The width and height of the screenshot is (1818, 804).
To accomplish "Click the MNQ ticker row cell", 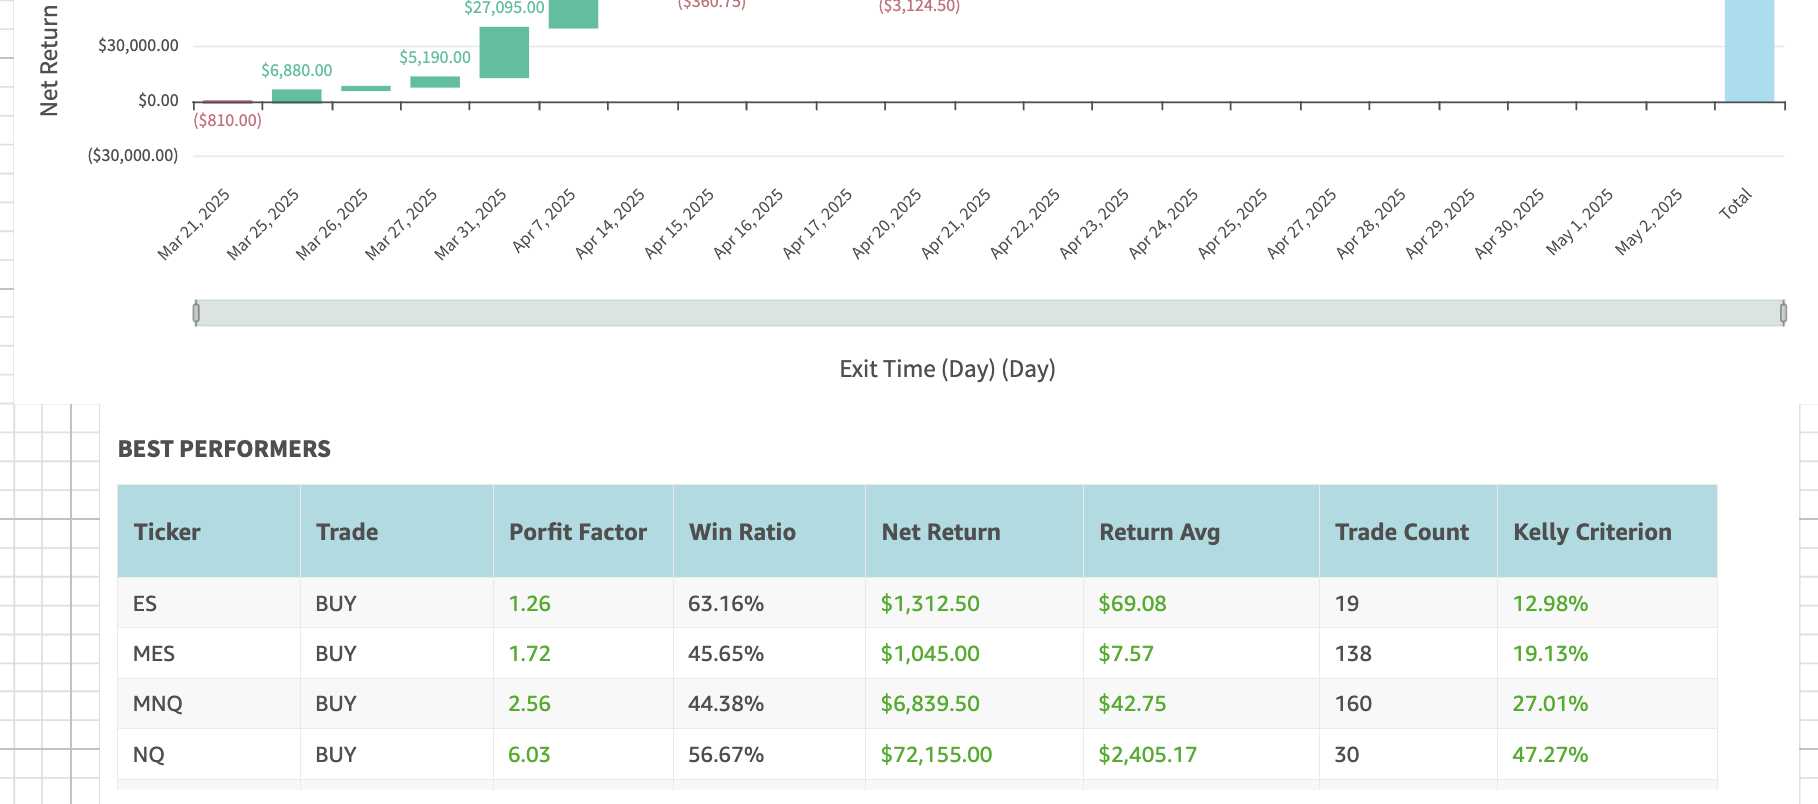I will coord(157,704).
